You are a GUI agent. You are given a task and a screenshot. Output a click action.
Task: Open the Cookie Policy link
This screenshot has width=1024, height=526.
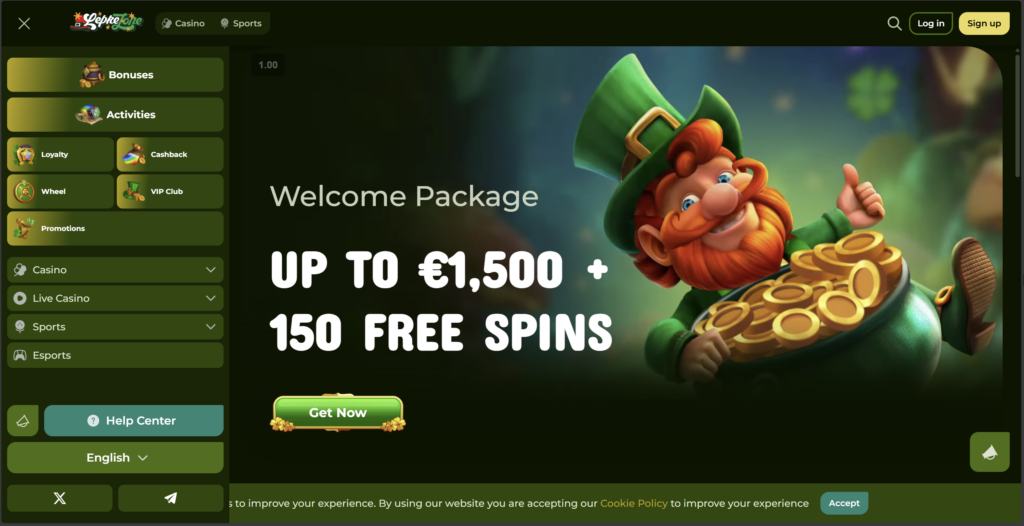[x=633, y=503]
